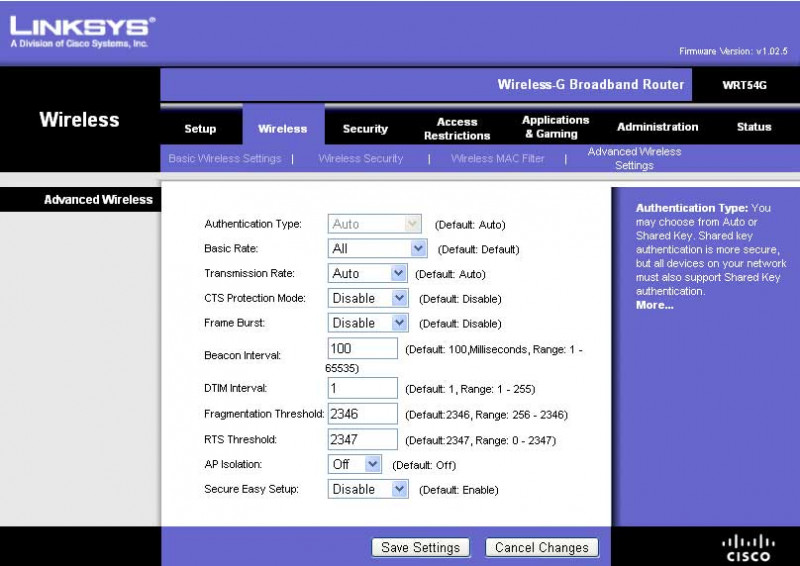The width and height of the screenshot is (800, 566).
Task: Switch to the Administration tab
Action: pos(657,127)
